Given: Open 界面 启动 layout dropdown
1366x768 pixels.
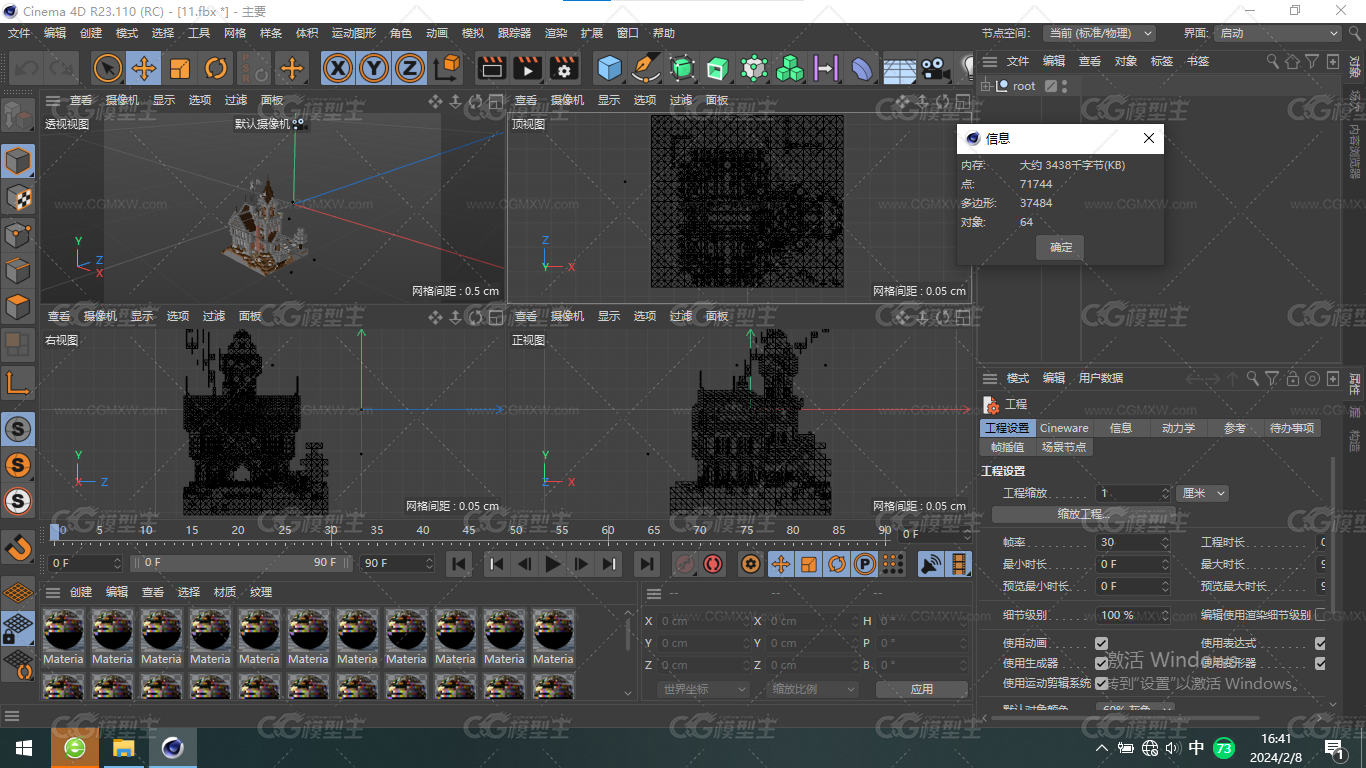Looking at the screenshot, I should click(1277, 33).
